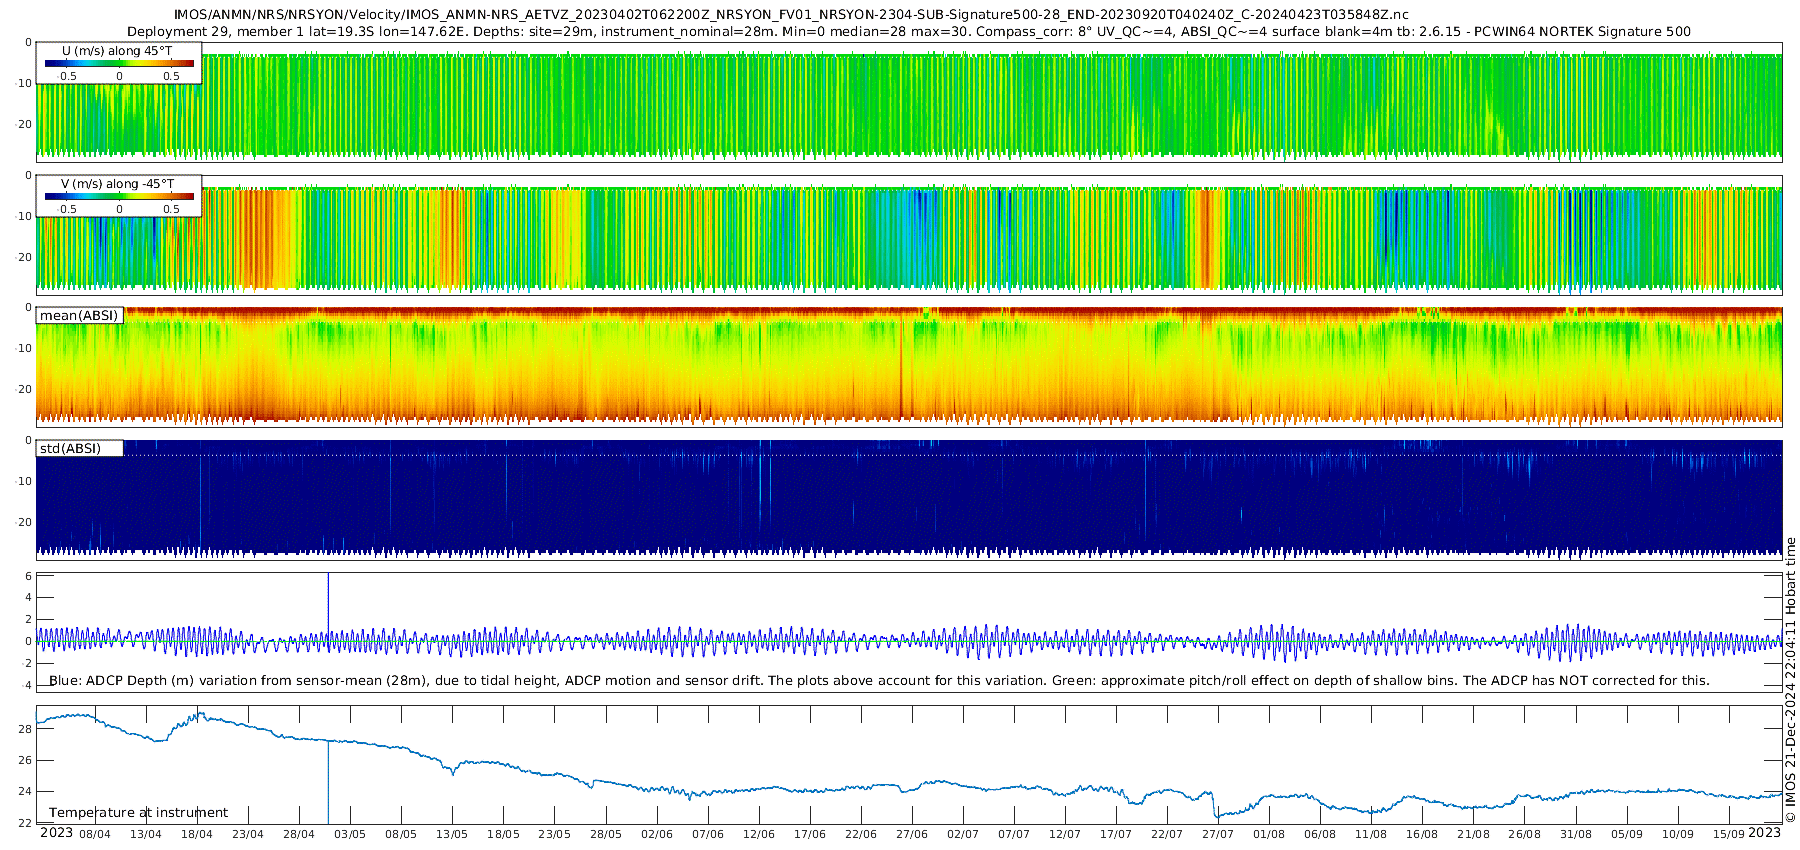Click the 28 tick on temperature axis

click(25, 729)
